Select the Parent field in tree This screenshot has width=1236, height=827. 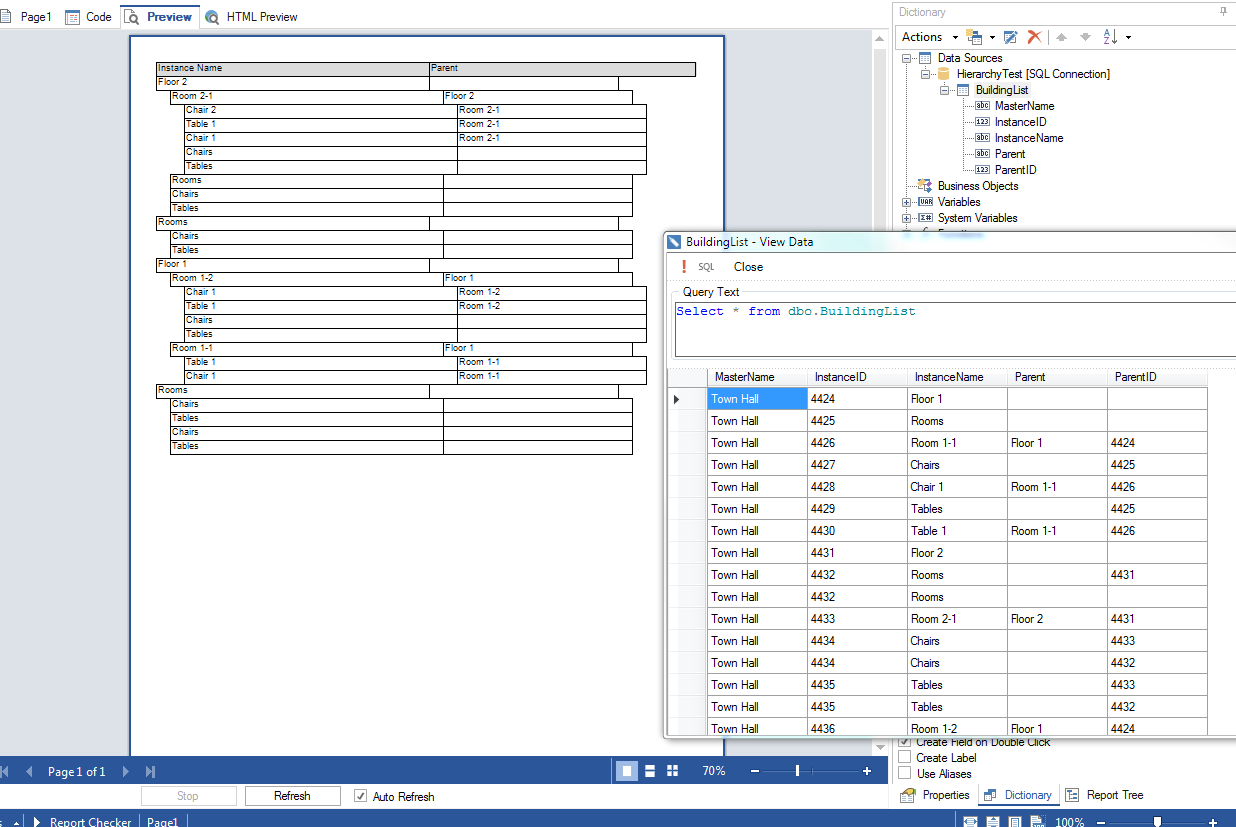pyautogui.click(x=1010, y=154)
